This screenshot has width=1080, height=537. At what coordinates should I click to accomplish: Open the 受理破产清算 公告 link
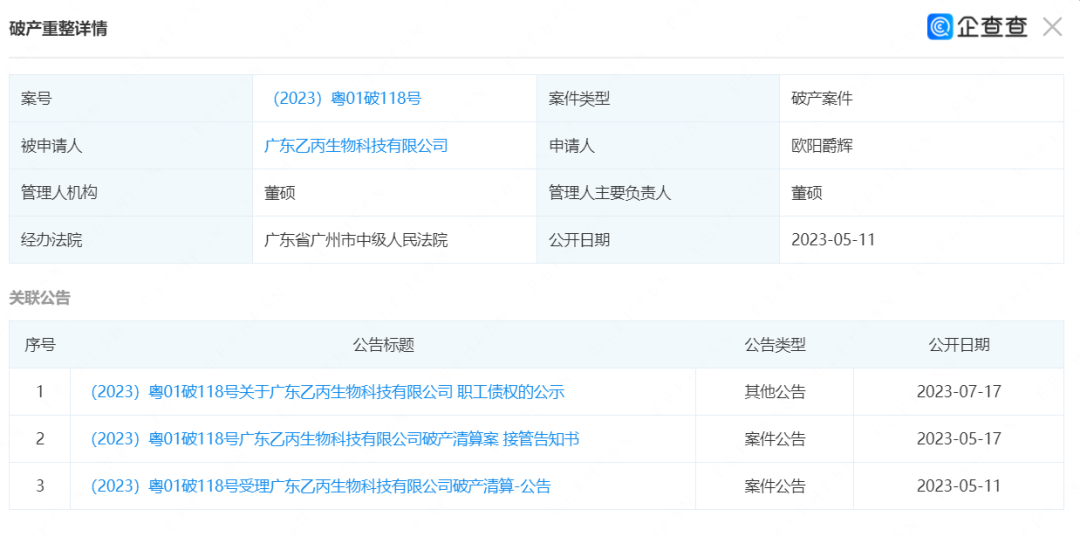[320, 486]
